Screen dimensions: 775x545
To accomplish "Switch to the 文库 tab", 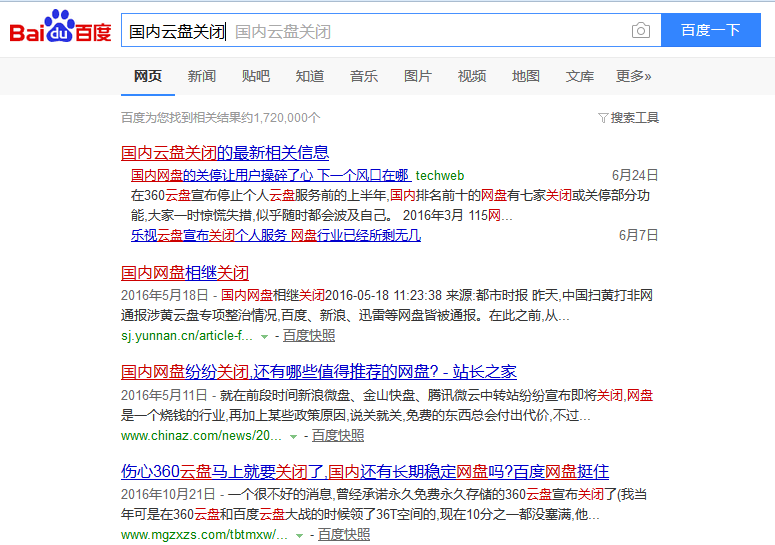I will tap(579, 76).
